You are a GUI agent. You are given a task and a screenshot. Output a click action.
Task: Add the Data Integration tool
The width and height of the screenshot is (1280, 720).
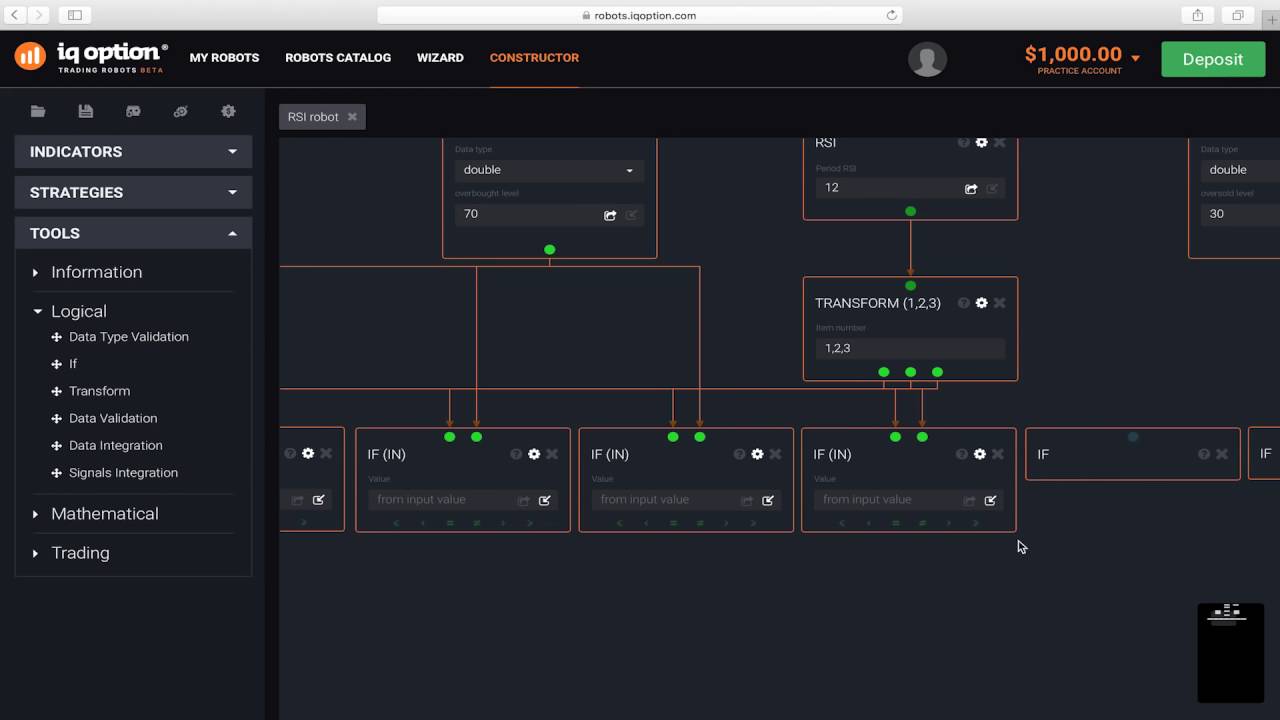[x=115, y=445]
